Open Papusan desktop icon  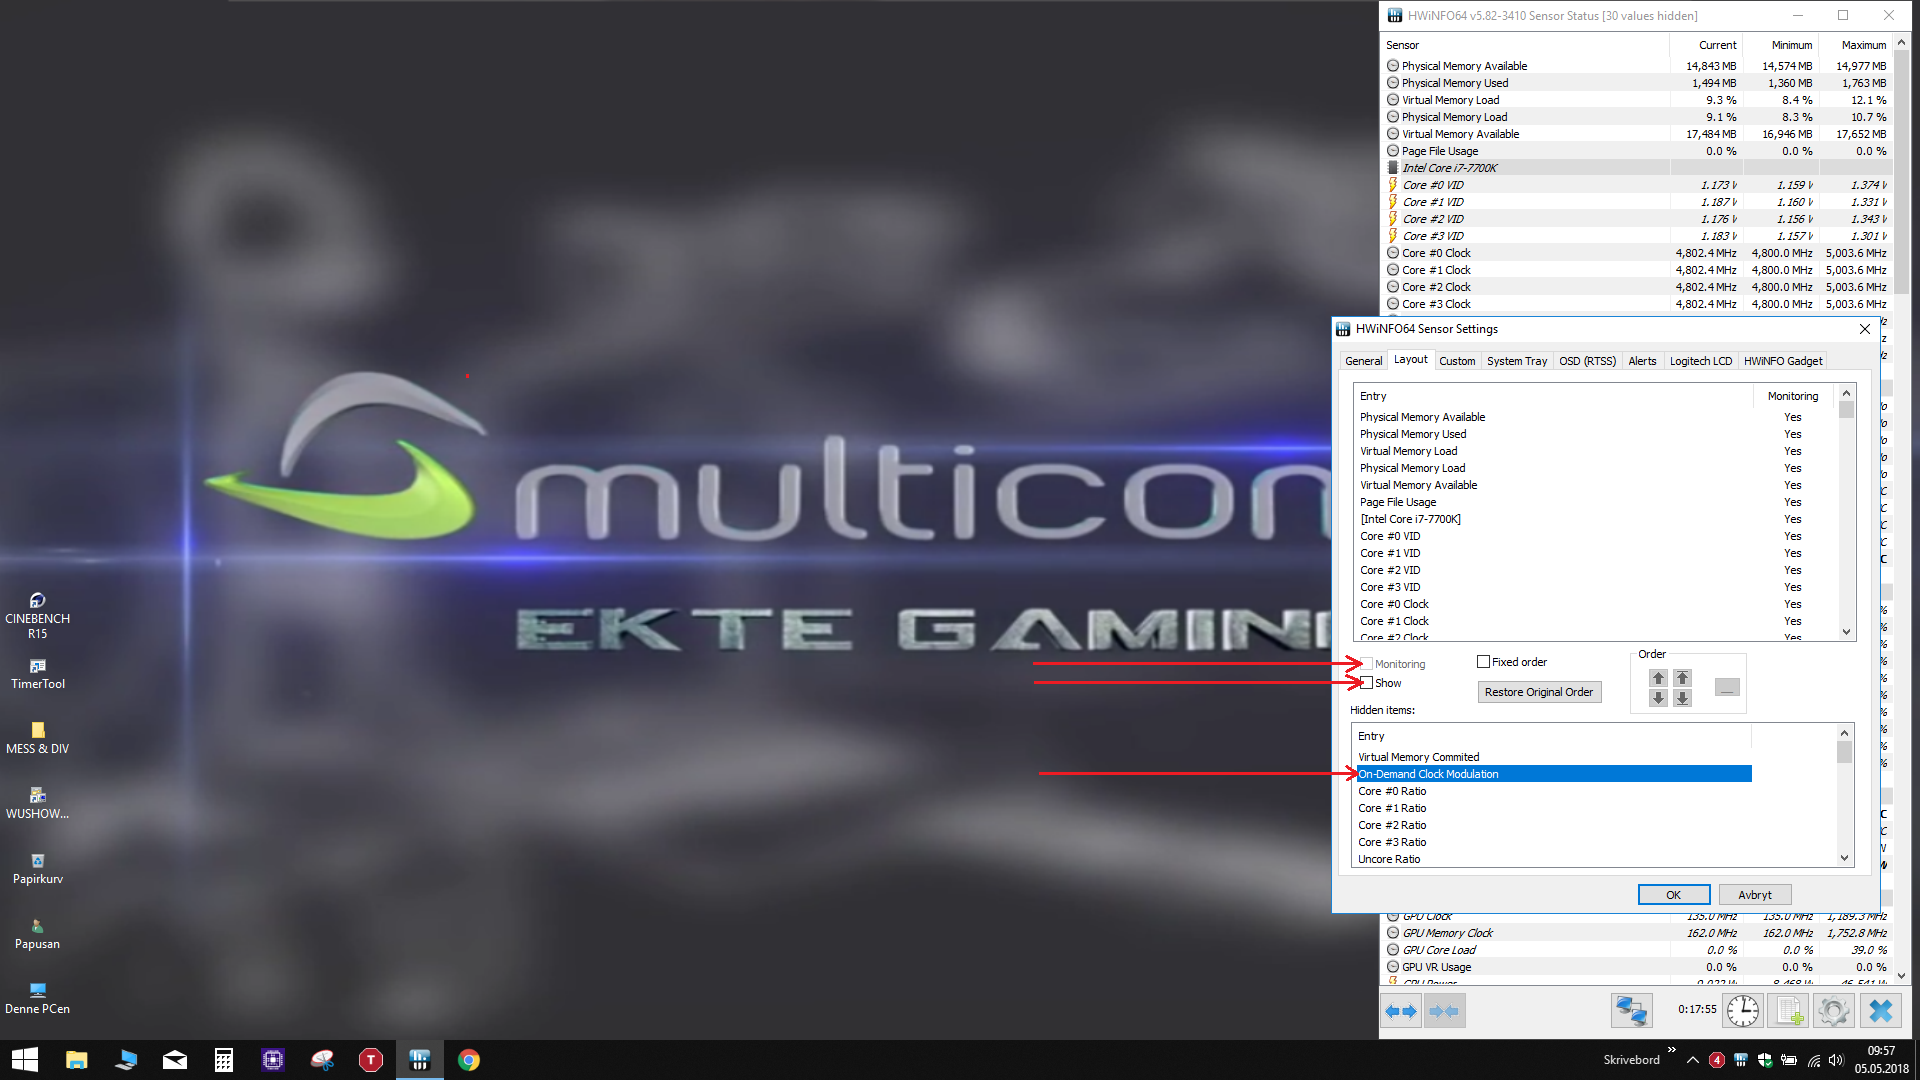click(x=37, y=933)
